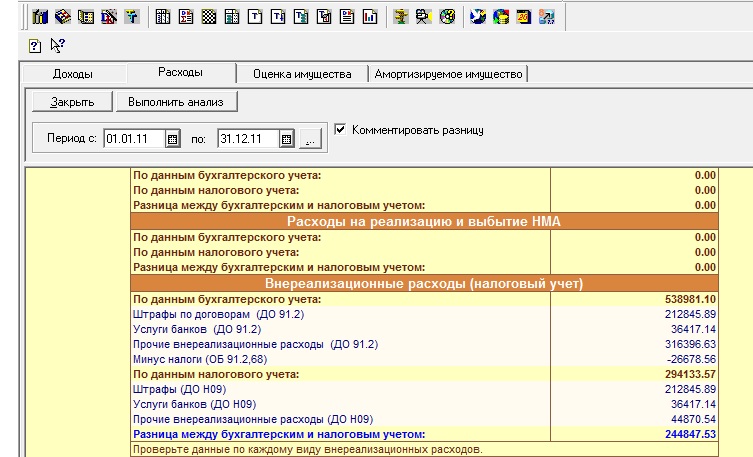The height and width of the screenshot is (457, 753).
Task: Click the question mark help icon
Action: tap(35, 44)
